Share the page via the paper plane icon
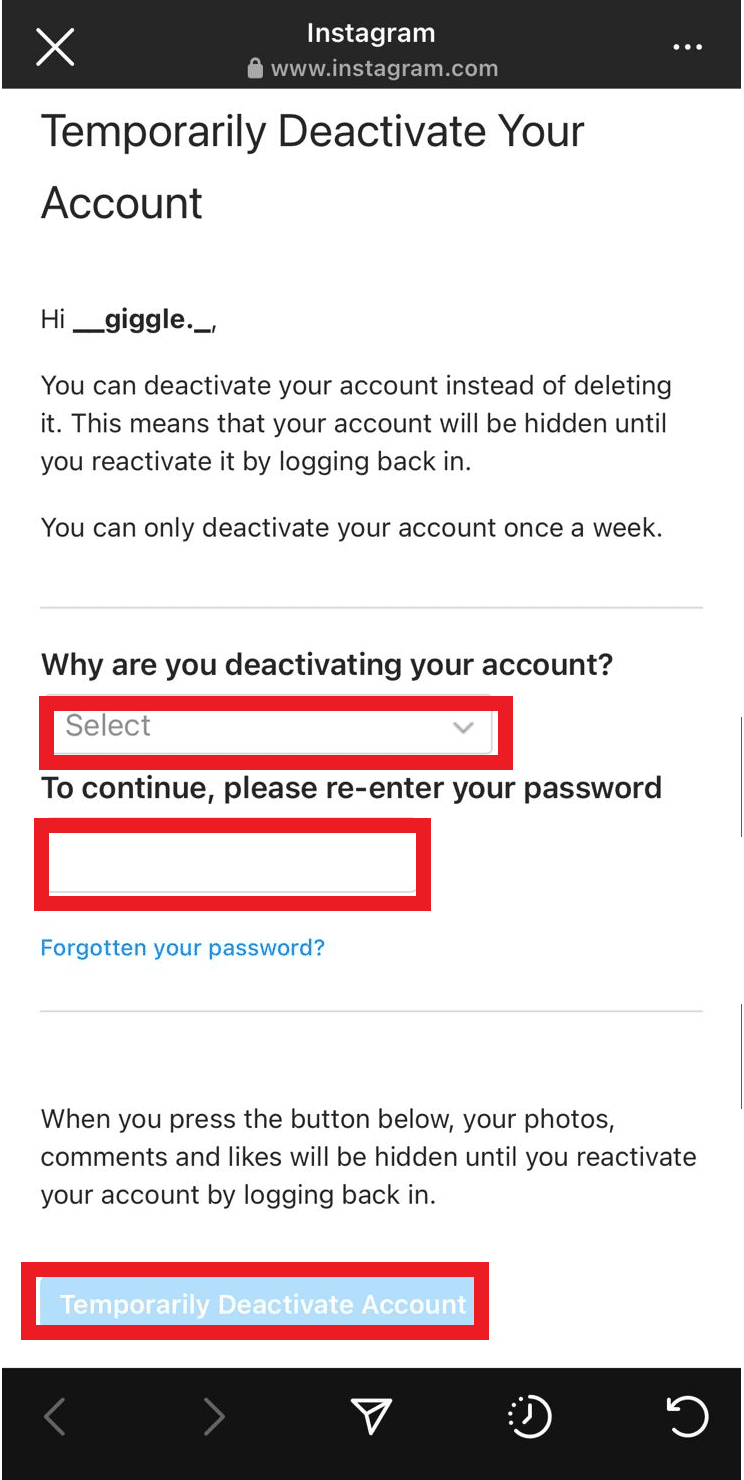This screenshot has height=1480, width=744. 370,1416
